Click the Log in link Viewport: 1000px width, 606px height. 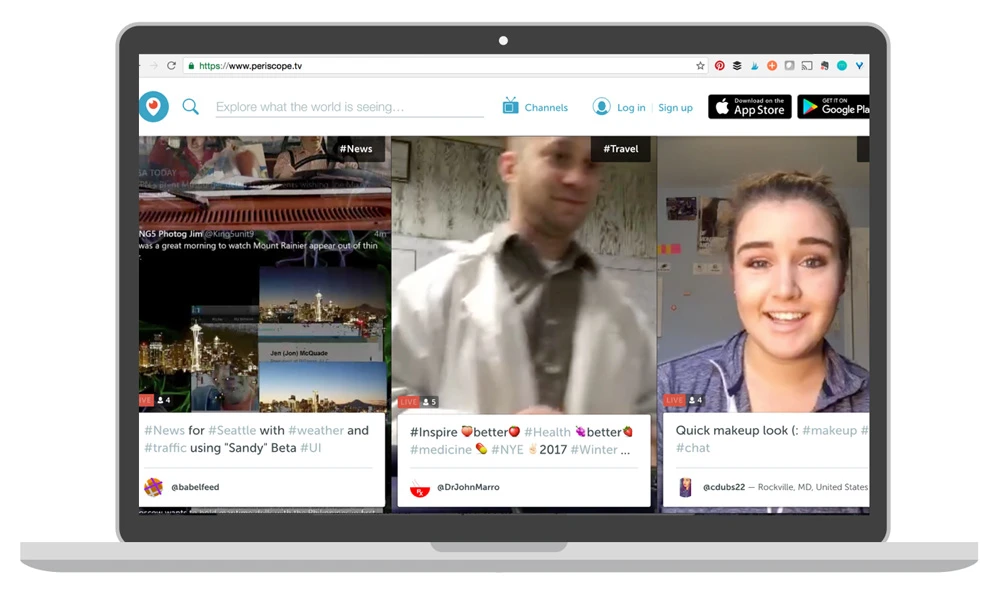[x=631, y=108]
